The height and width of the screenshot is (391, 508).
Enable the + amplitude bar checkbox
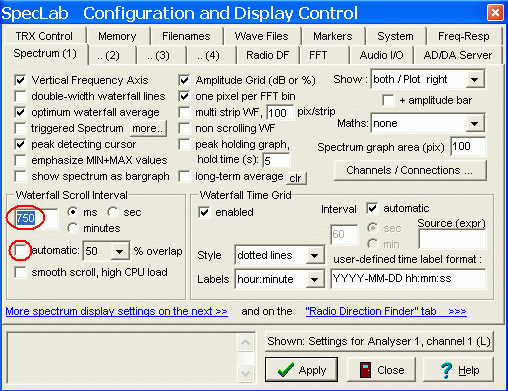(x=389, y=100)
